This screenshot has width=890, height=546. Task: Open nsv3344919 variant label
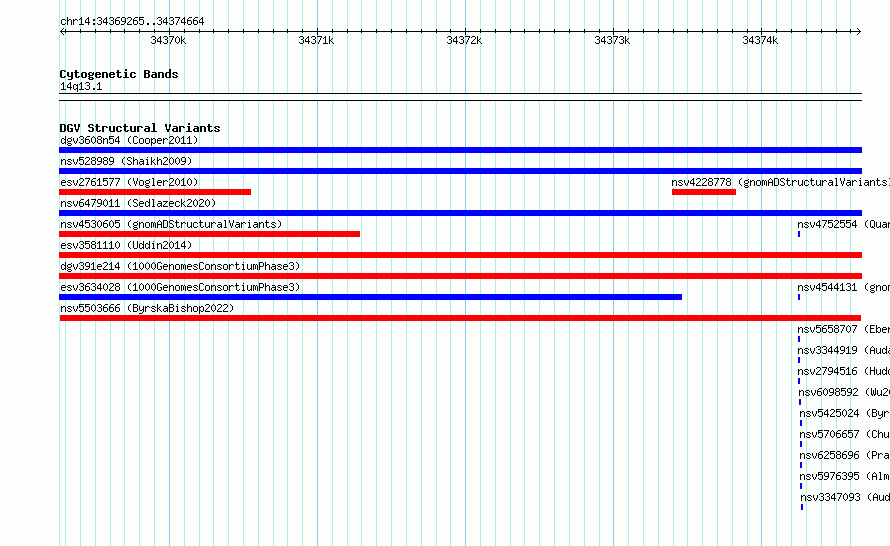843,350
